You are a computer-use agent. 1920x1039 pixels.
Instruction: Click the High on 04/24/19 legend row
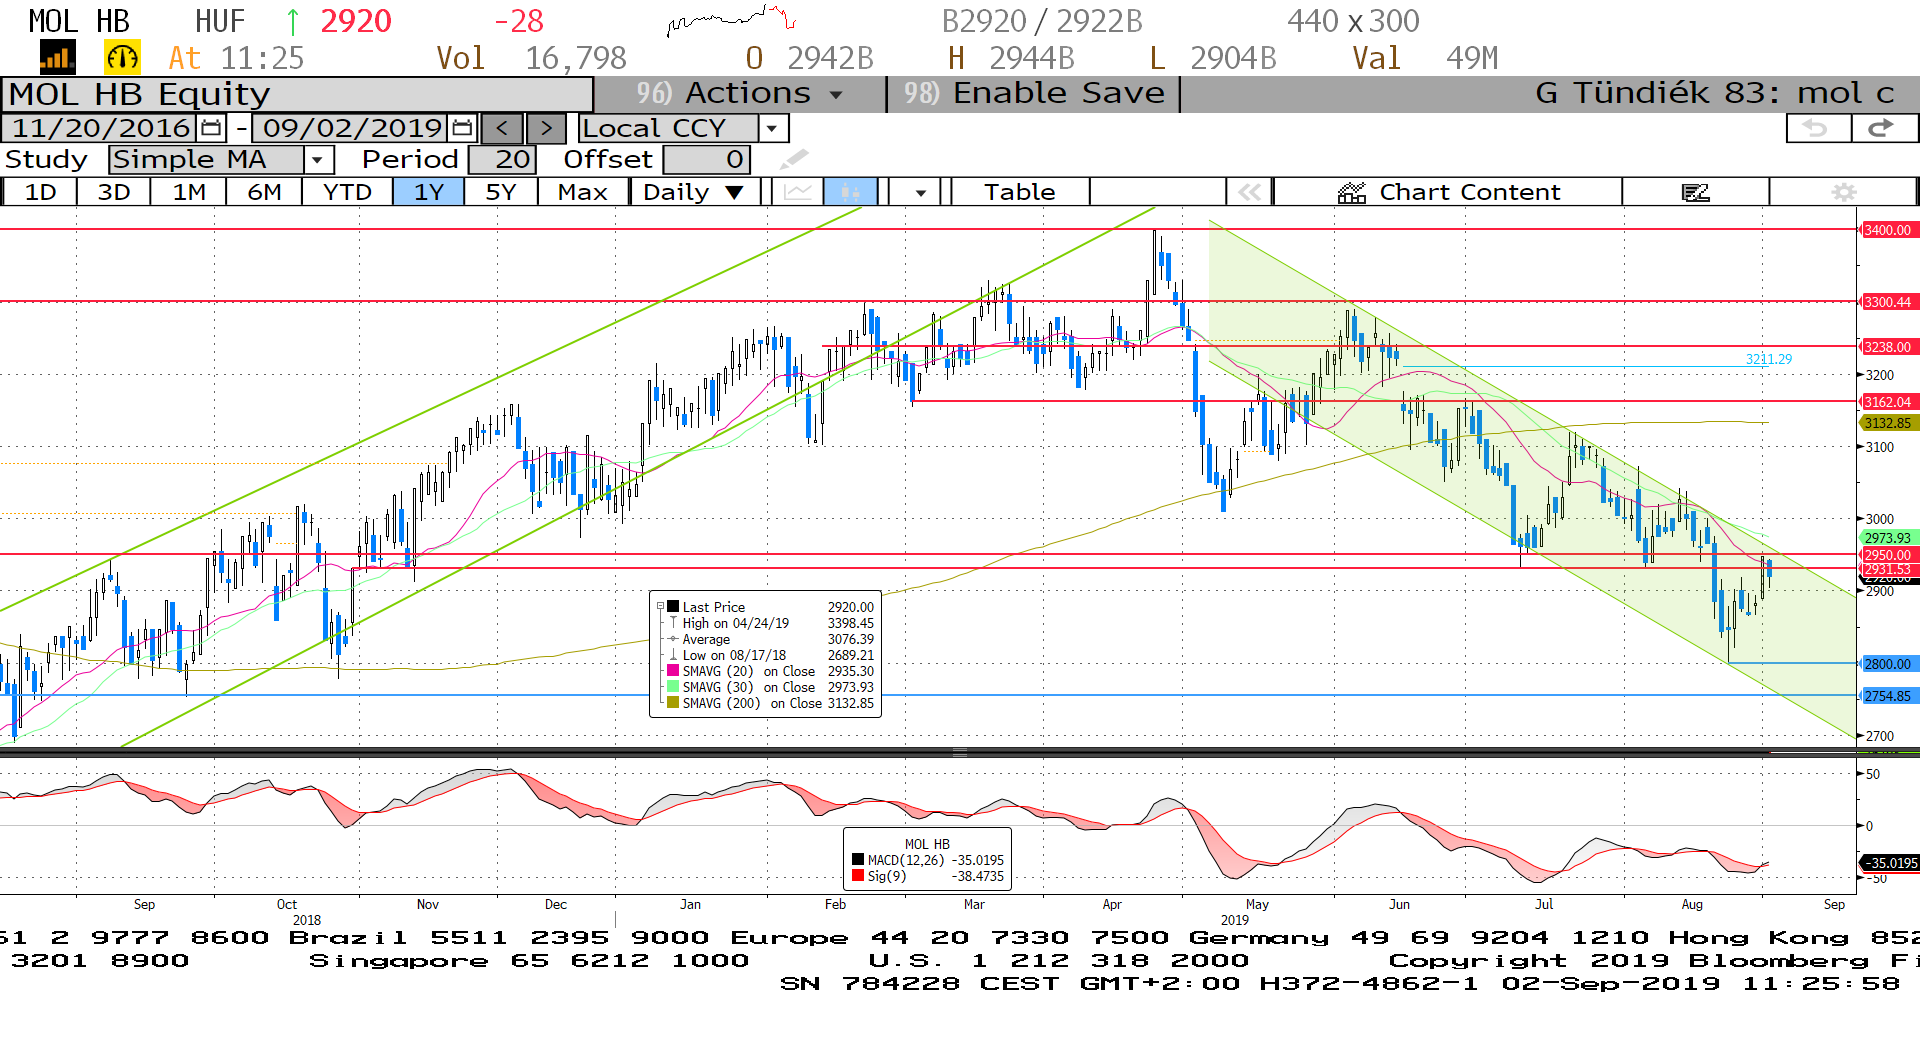(770, 623)
